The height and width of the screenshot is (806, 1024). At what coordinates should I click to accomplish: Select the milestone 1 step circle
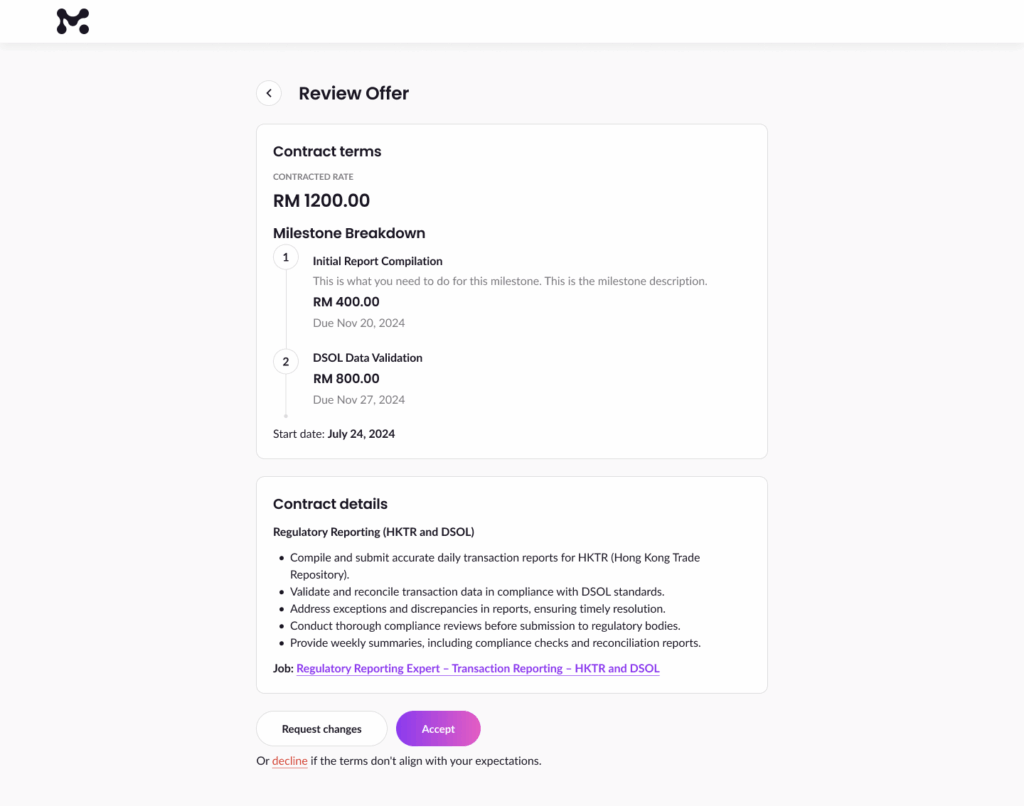[x=286, y=258]
